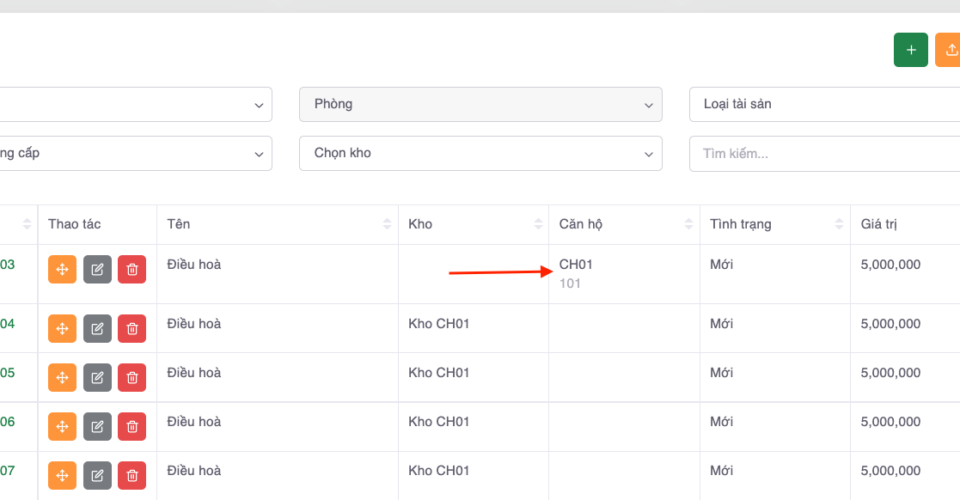Click the orange upload export button
The width and height of the screenshot is (960, 500).
coord(948,50)
